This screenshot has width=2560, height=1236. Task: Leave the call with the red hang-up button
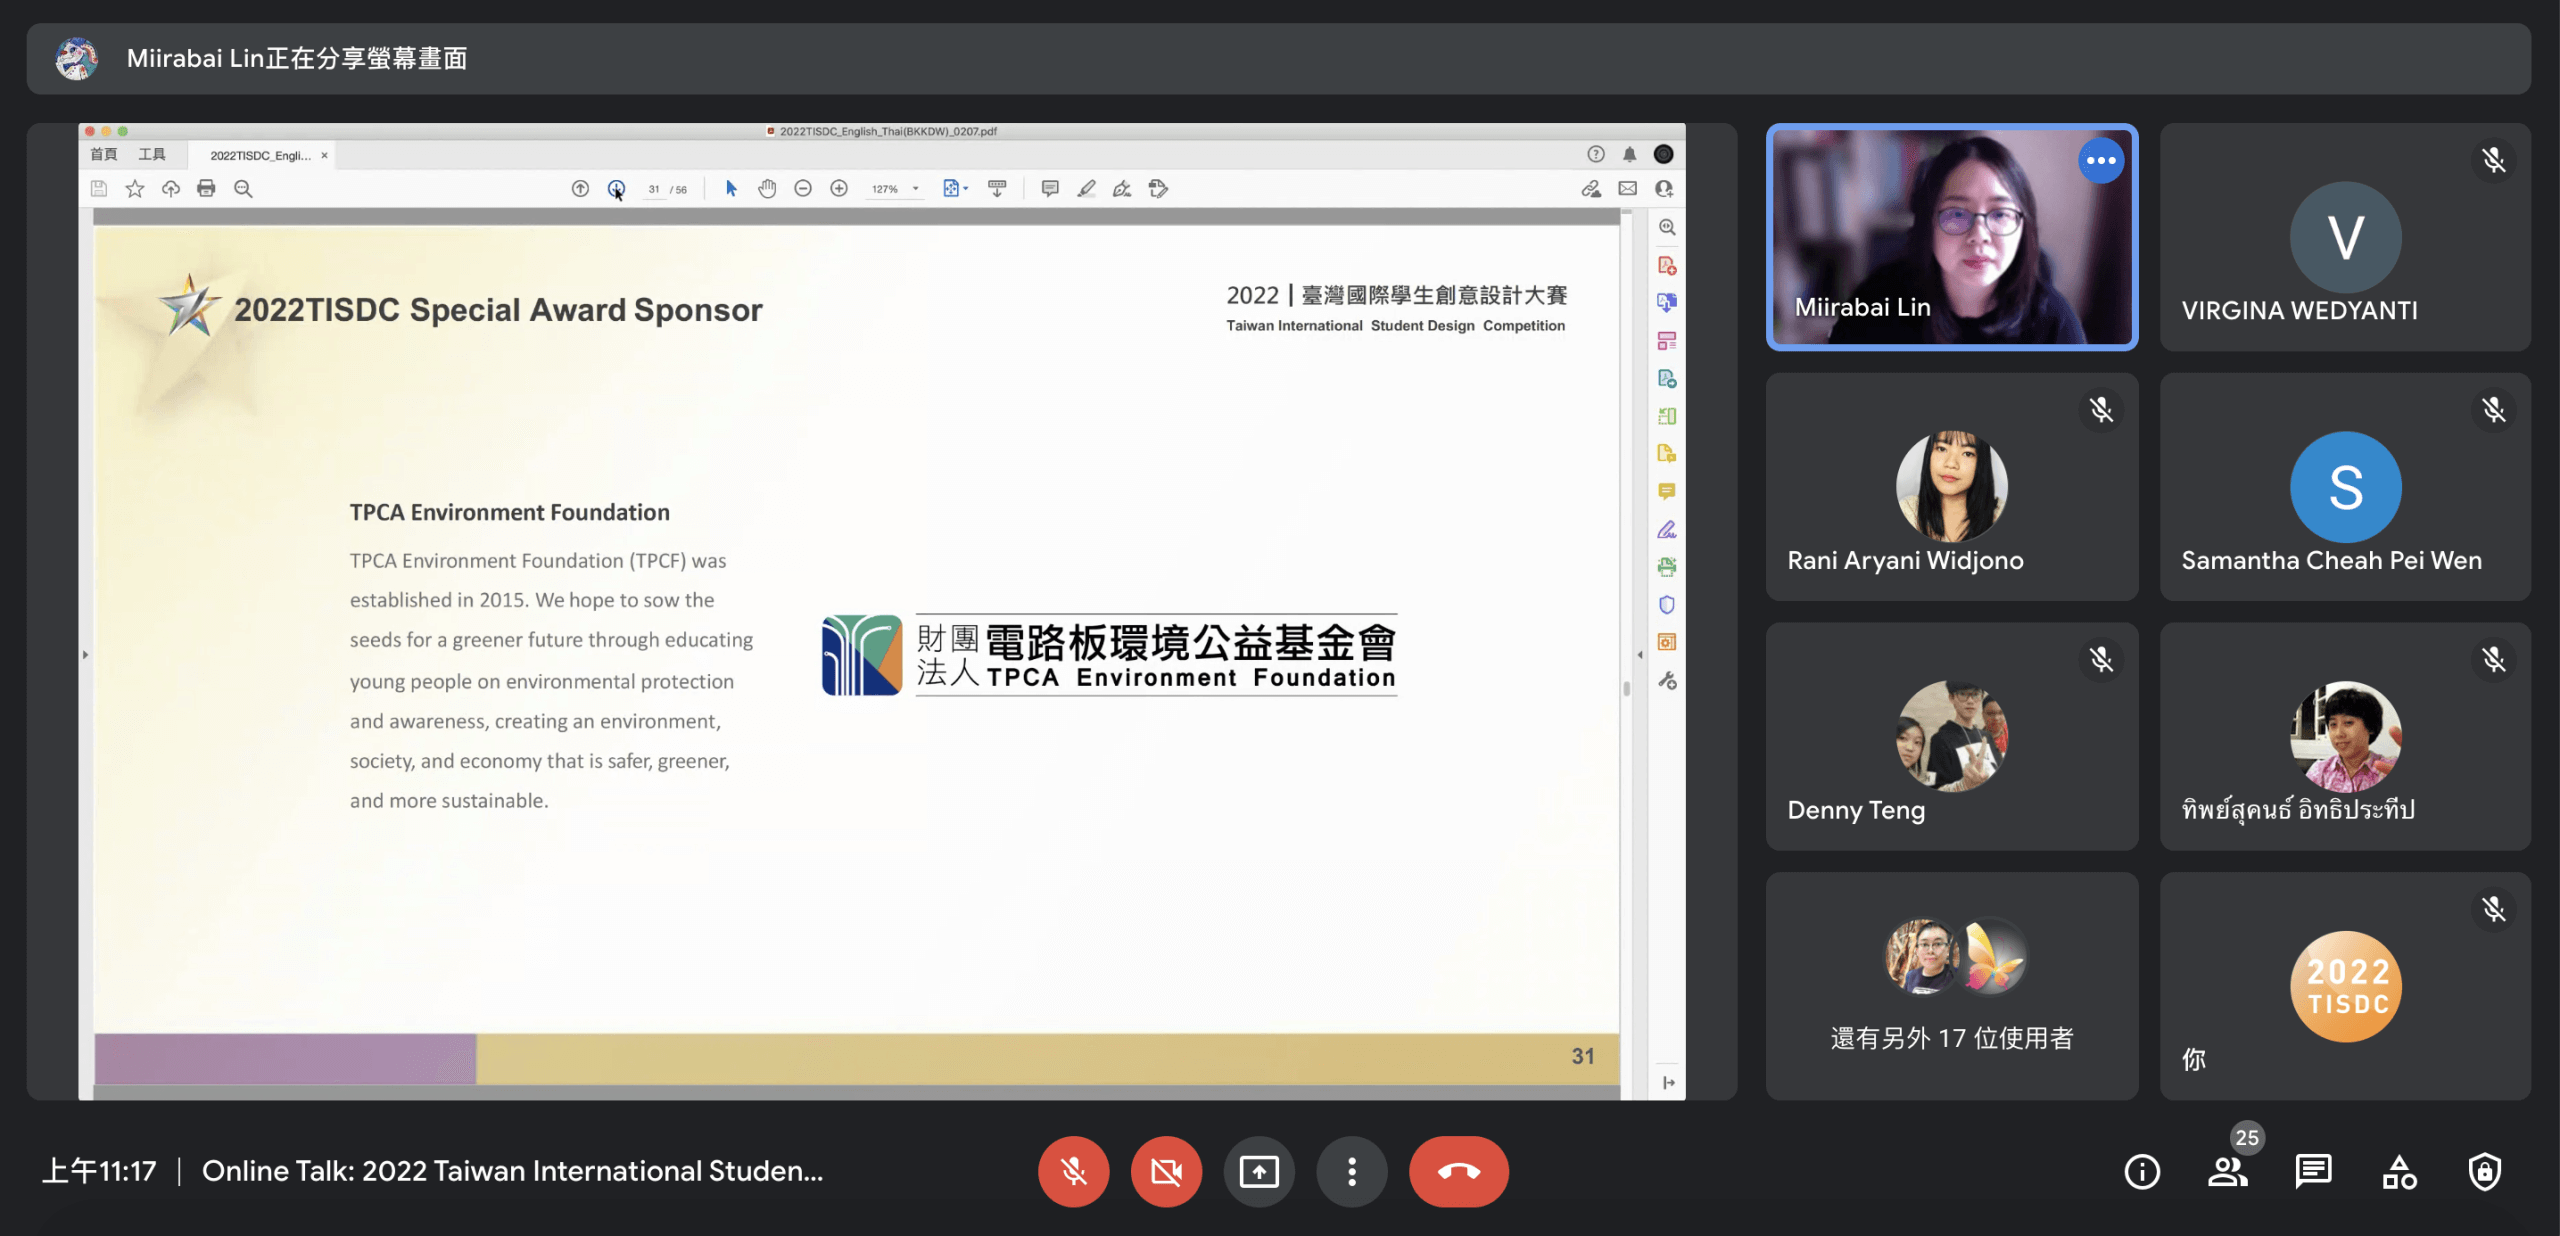[1458, 1171]
